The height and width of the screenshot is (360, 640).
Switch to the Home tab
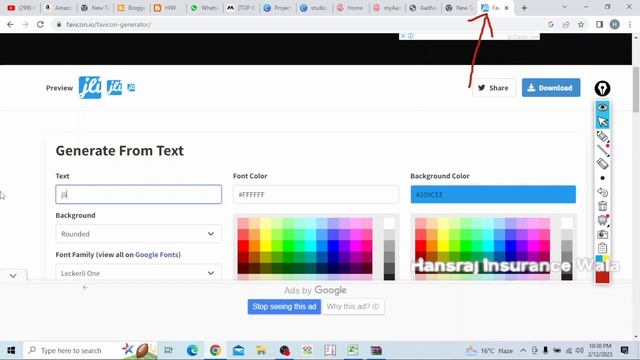click(350, 8)
